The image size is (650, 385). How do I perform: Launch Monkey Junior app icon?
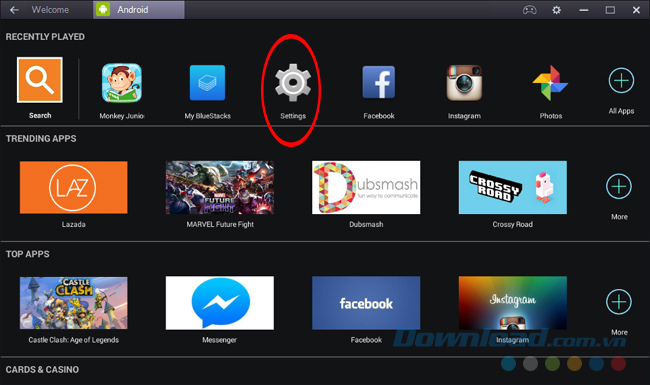click(122, 83)
